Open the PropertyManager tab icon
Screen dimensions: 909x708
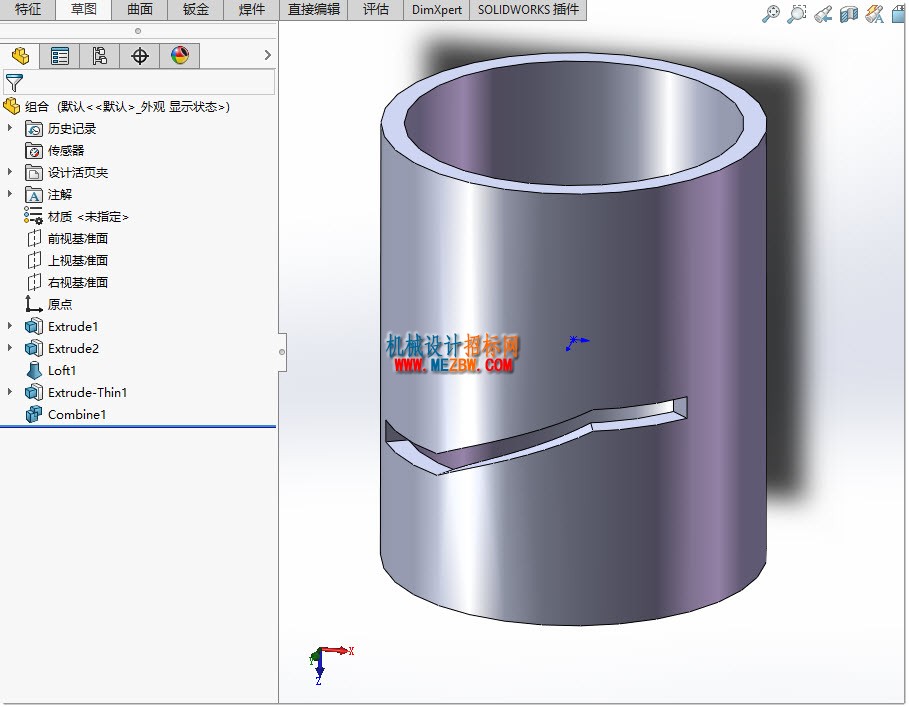tap(60, 56)
